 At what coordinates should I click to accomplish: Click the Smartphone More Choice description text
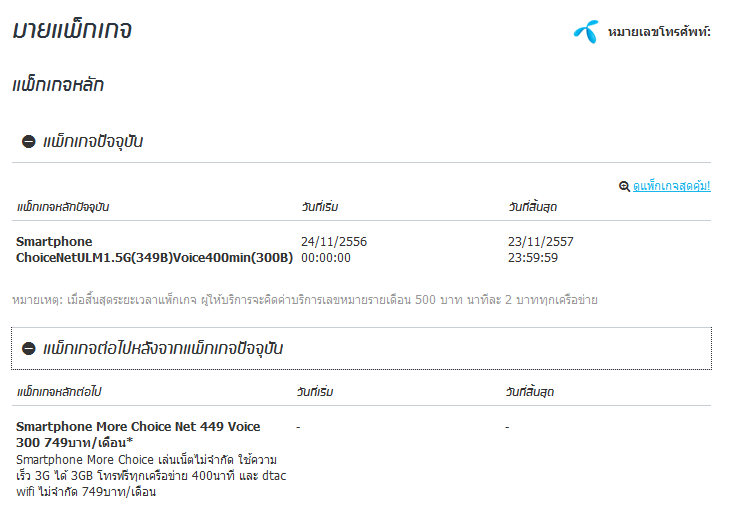[x=151, y=475]
